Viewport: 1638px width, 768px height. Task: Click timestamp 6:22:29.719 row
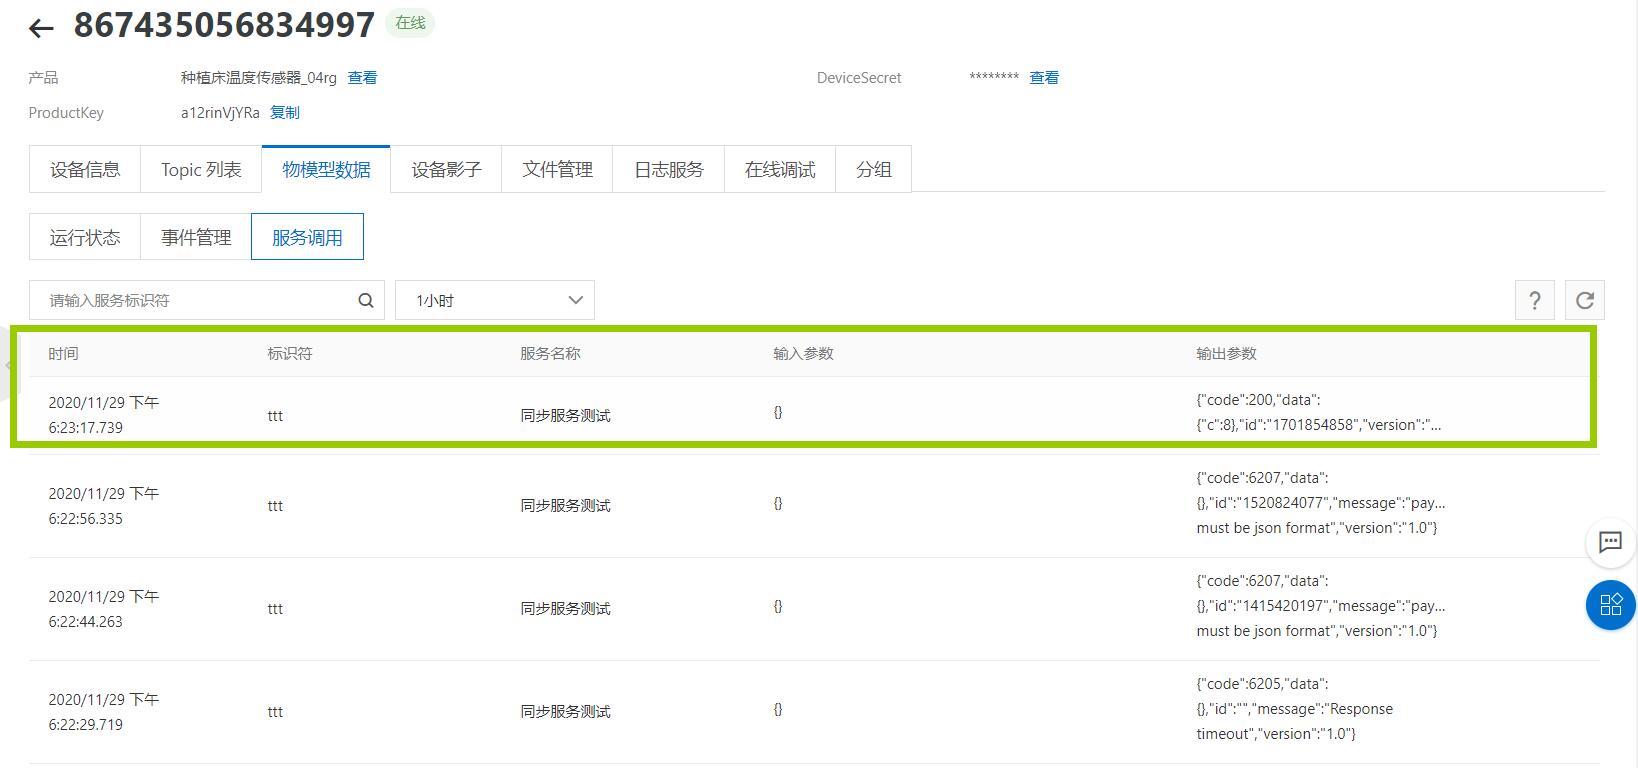coord(103,712)
